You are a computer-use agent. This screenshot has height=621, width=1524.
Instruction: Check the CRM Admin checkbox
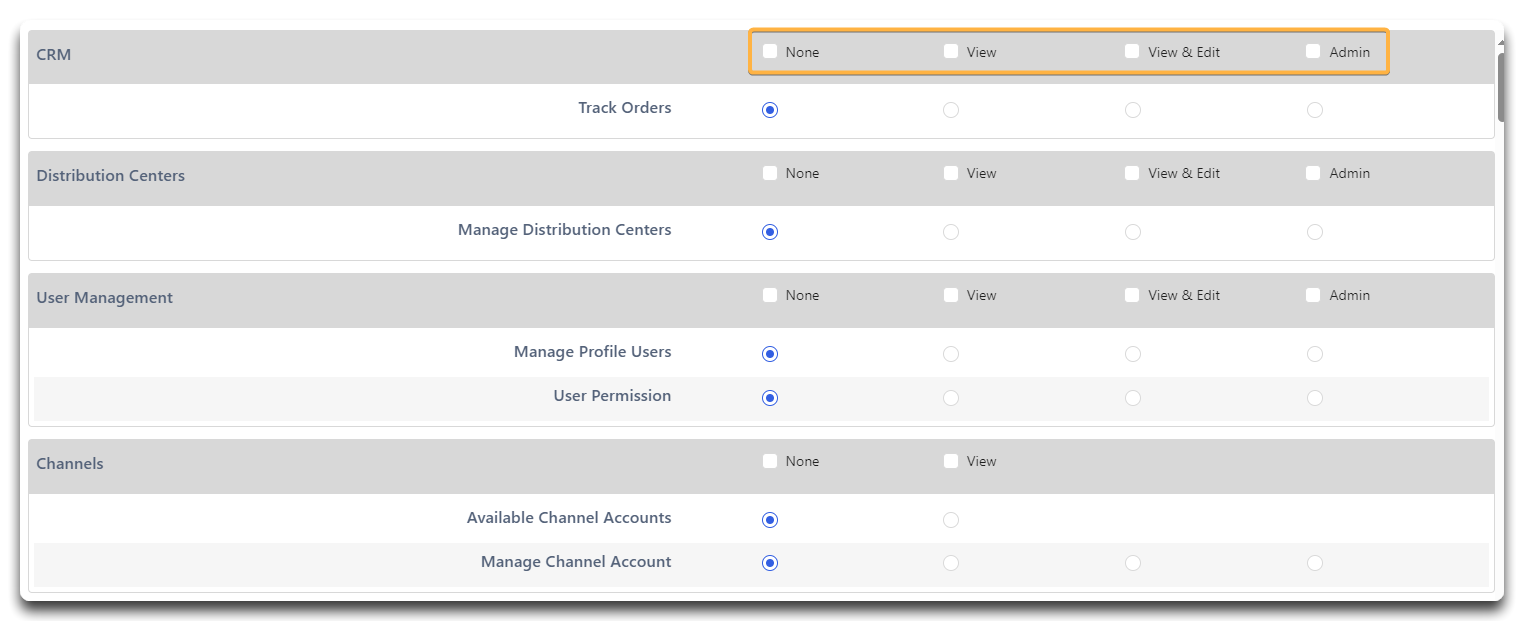pyautogui.click(x=1313, y=51)
